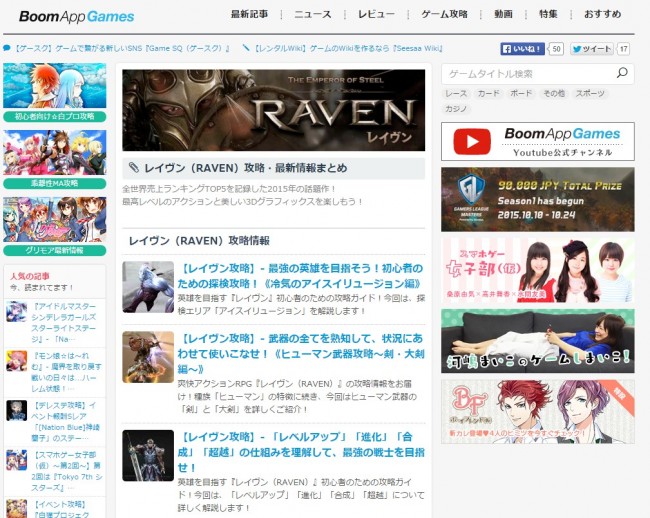This screenshot has width=650, height=518.
Task: Open the レビュー menu item
Action: pos(376,15)
